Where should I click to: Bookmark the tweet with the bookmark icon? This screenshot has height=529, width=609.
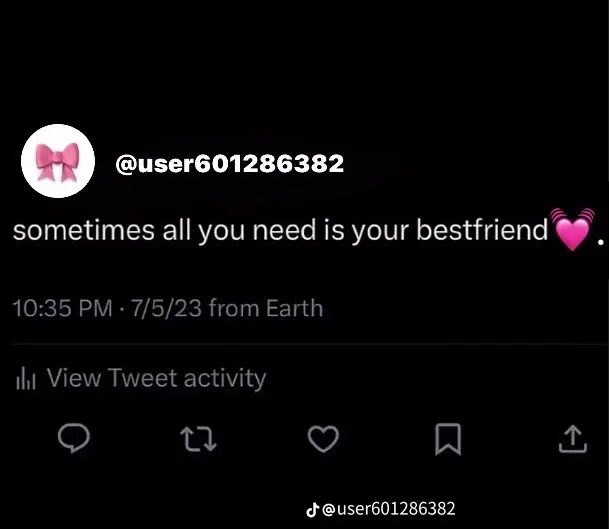click(448, 439)
